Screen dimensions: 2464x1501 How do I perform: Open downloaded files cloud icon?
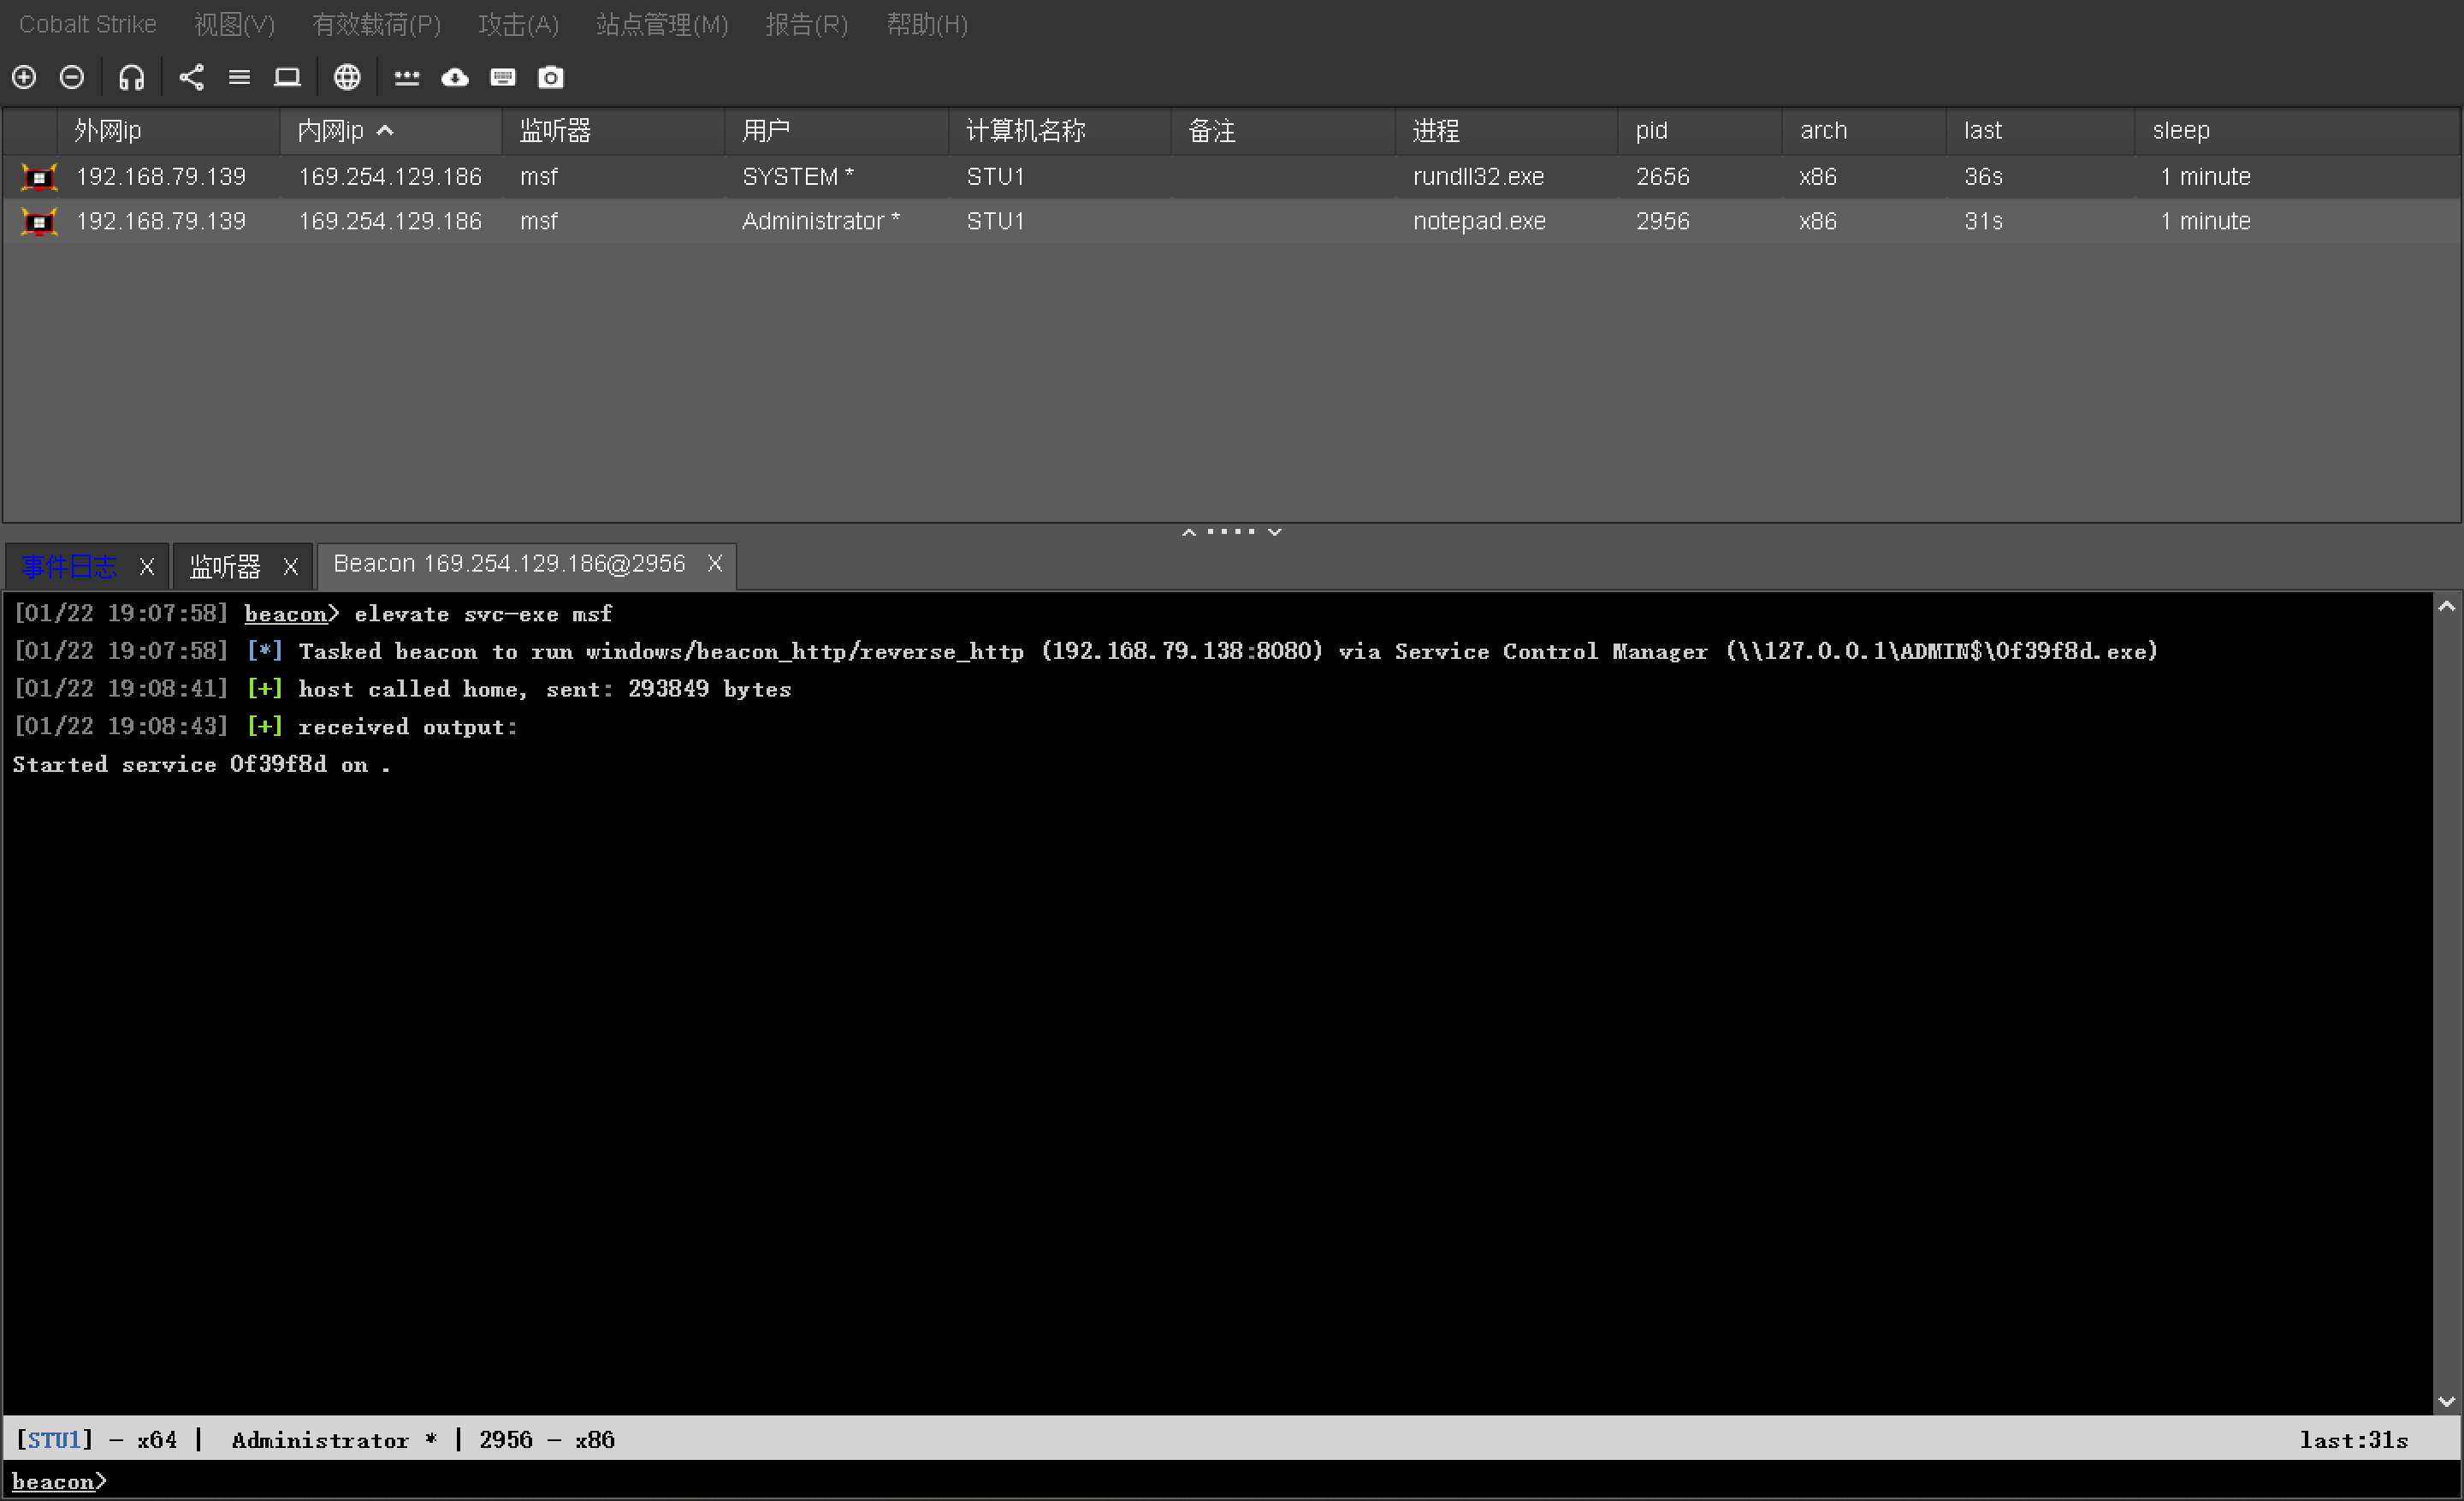click(x=455, y=77)
